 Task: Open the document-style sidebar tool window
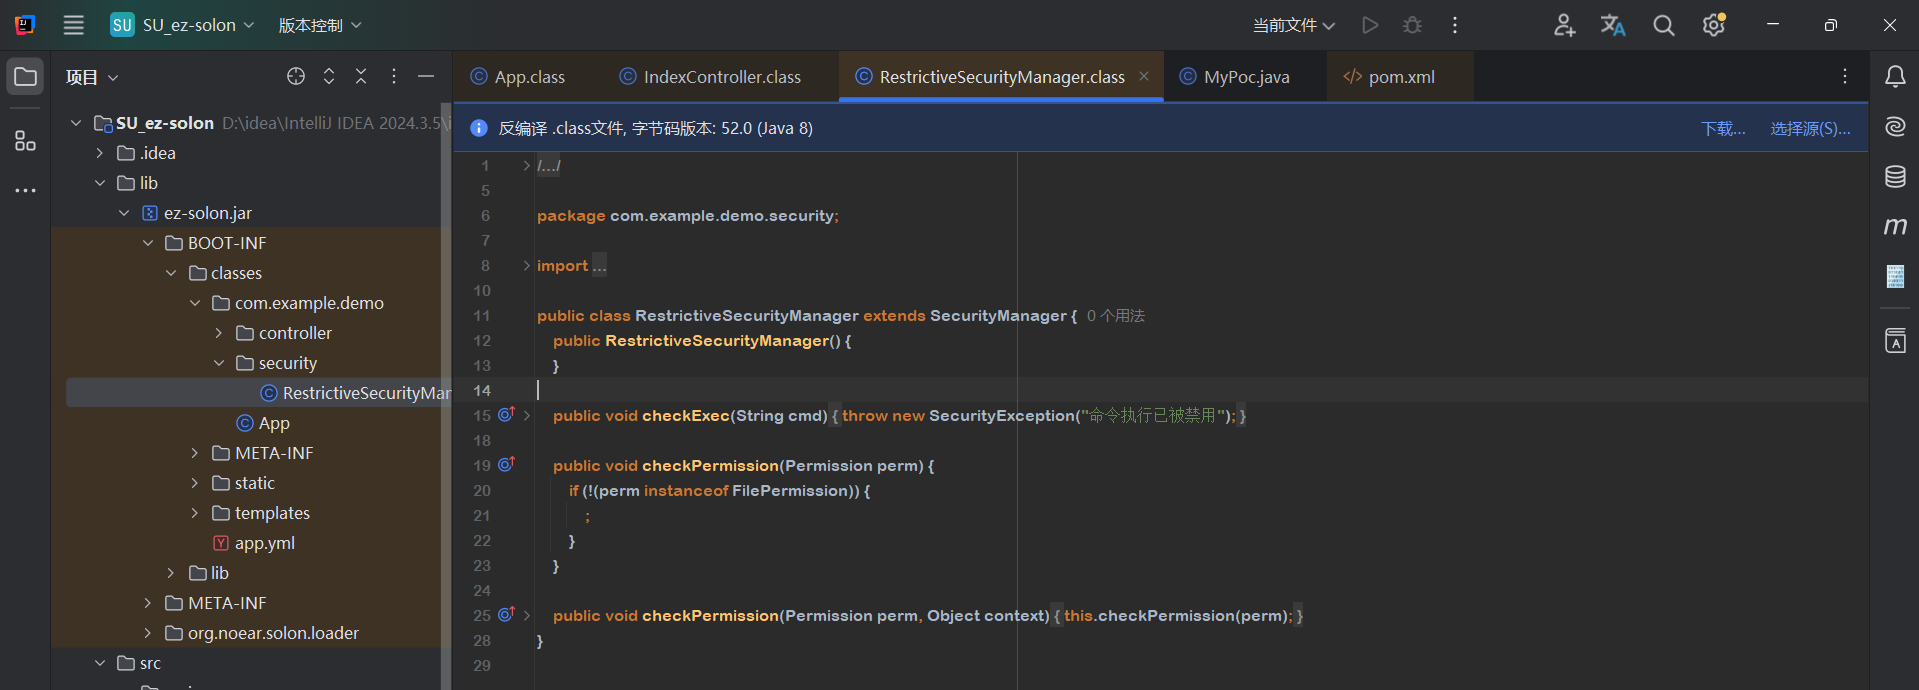(x=1895, y=276)
